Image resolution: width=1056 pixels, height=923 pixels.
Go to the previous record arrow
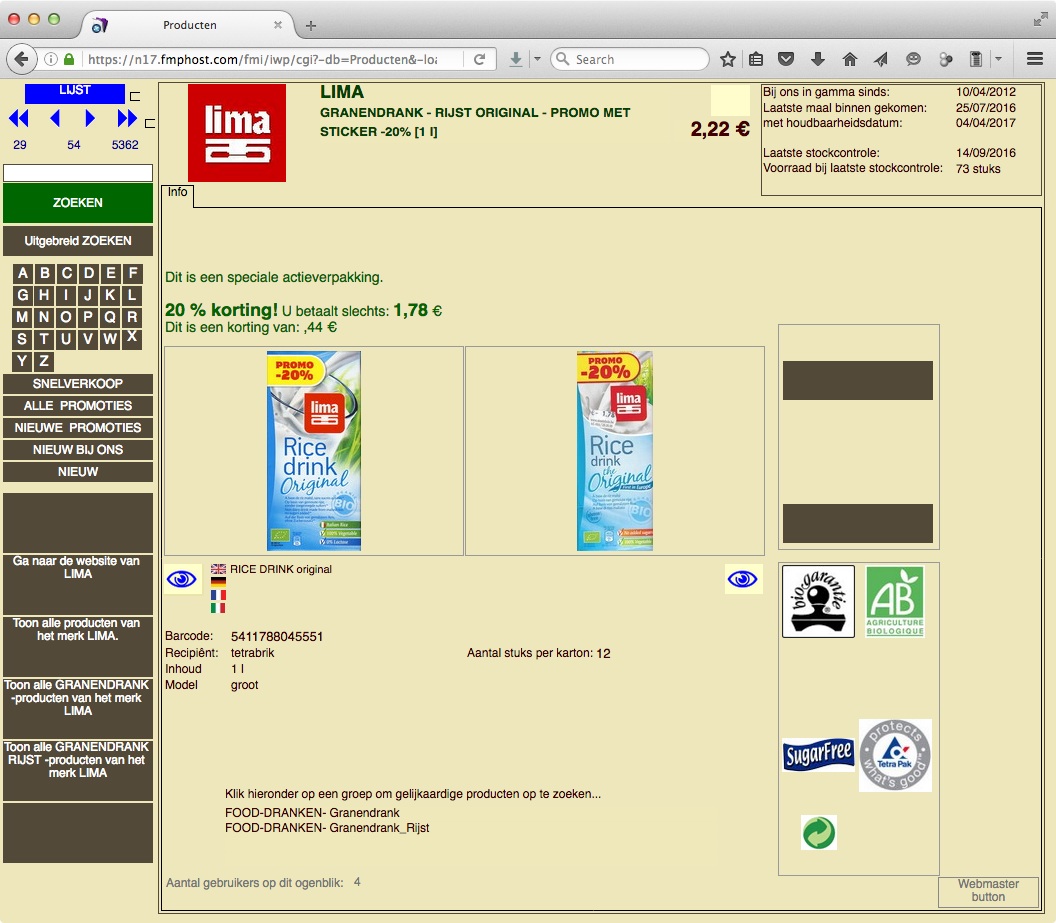(55, 119)
